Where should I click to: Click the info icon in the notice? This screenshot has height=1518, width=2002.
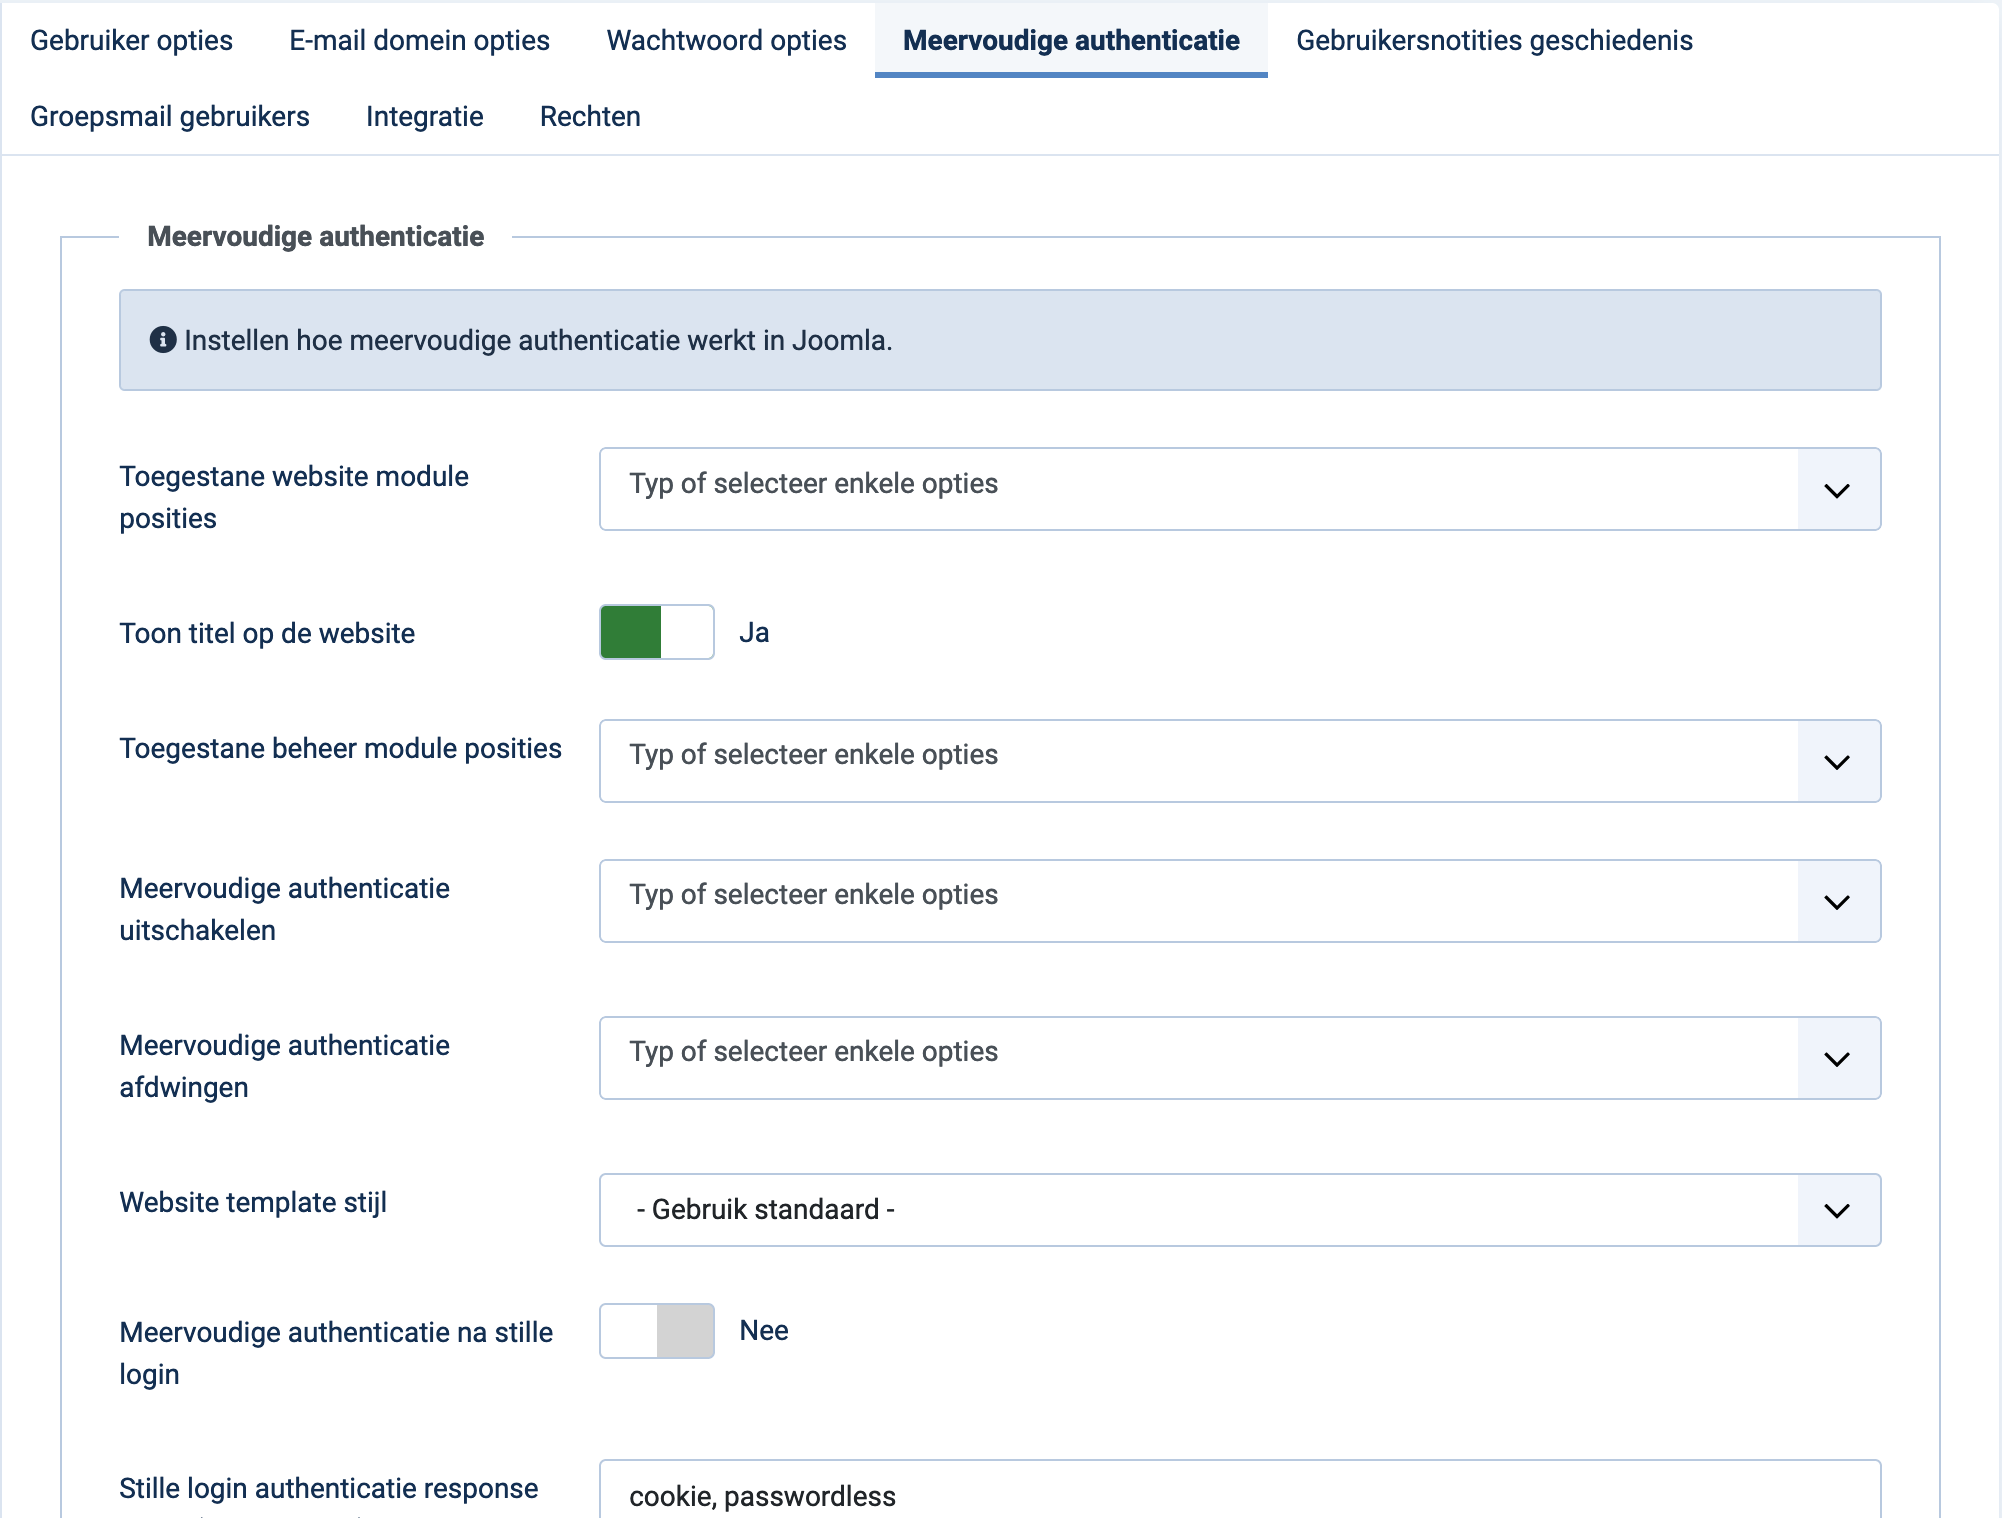(x=163, y=340)
